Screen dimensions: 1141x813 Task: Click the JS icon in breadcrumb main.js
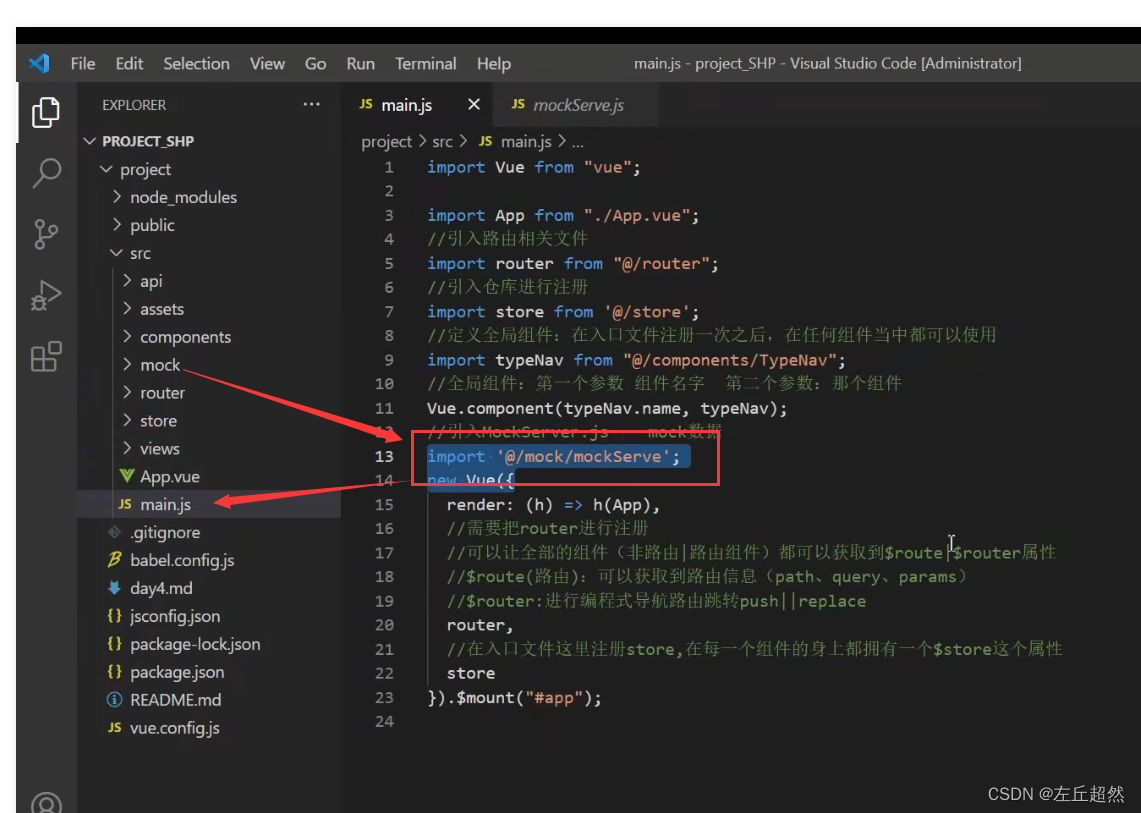coord(485,141)
